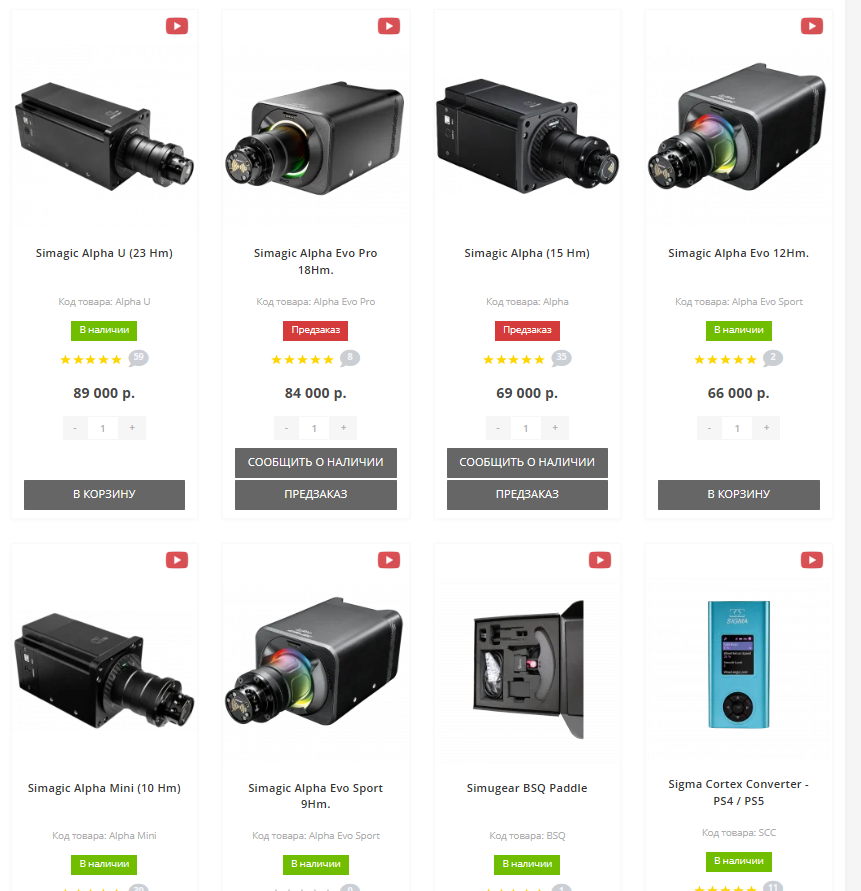Open the 35 reviews bubble for Simagic Alpha
Image resolution: width=861 pixels, height=891 pixels.
561,358
